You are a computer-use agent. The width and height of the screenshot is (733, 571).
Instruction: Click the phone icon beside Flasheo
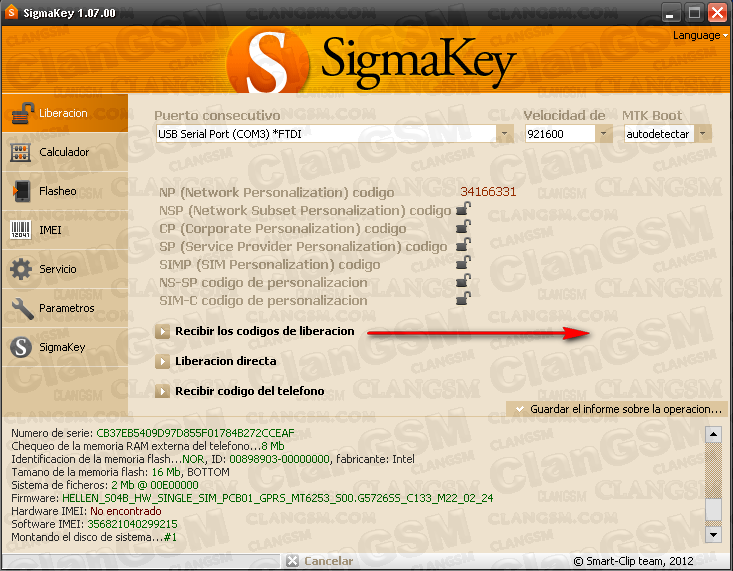(x=21, y=191)
